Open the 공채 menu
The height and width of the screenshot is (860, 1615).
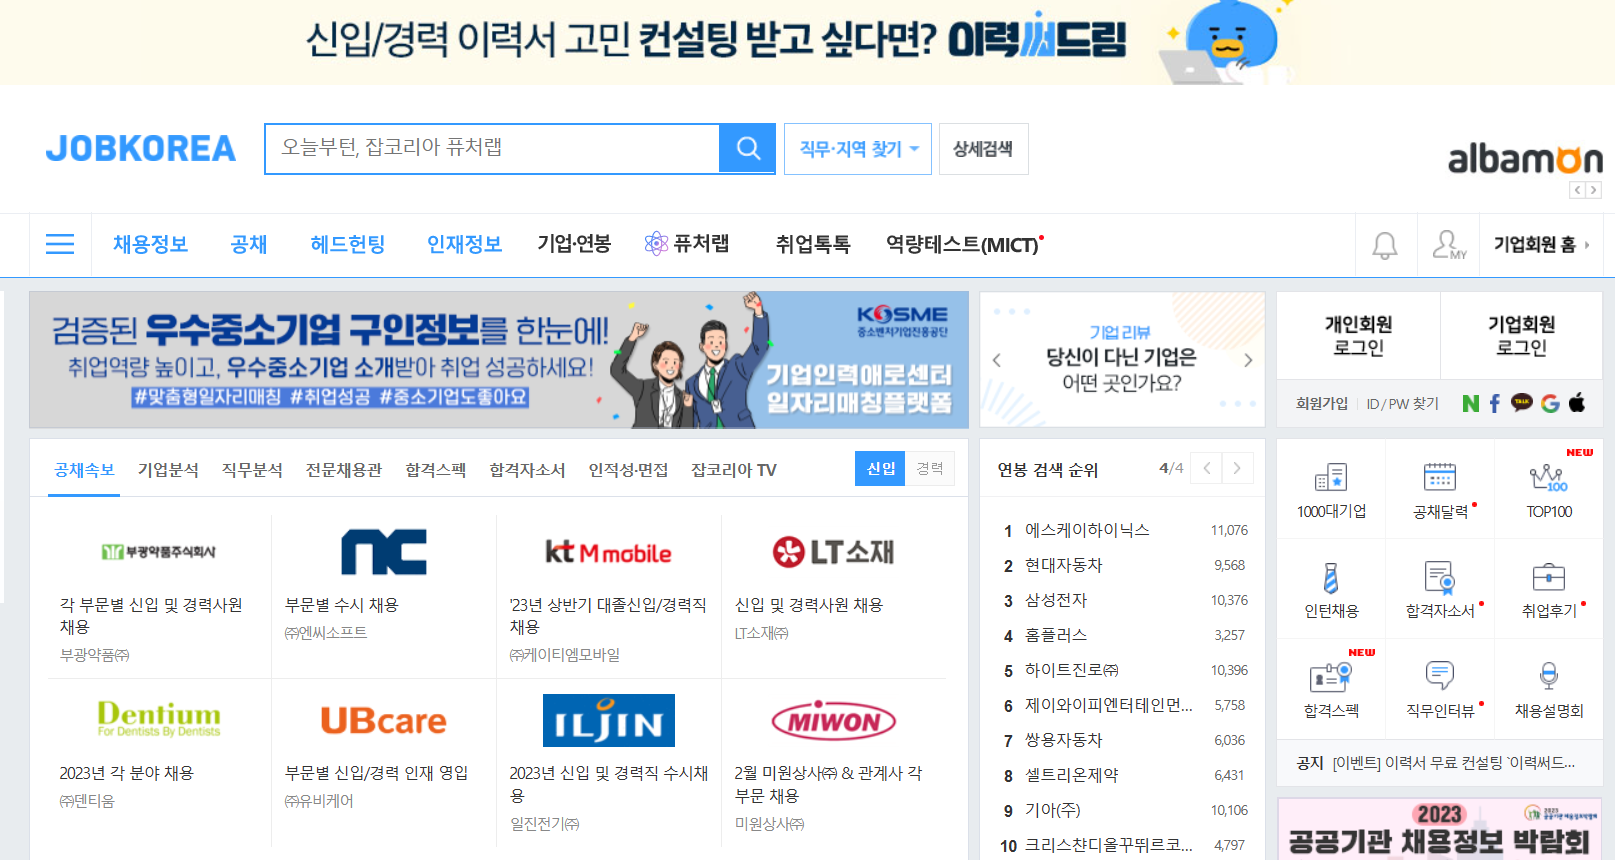tap(249, 244)
